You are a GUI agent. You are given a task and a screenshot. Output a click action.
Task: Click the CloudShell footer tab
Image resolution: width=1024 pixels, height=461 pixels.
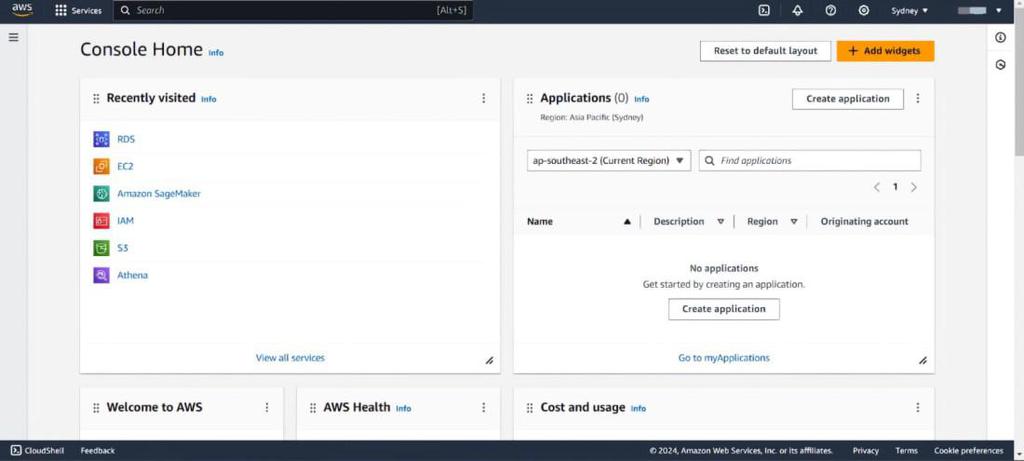38,451
